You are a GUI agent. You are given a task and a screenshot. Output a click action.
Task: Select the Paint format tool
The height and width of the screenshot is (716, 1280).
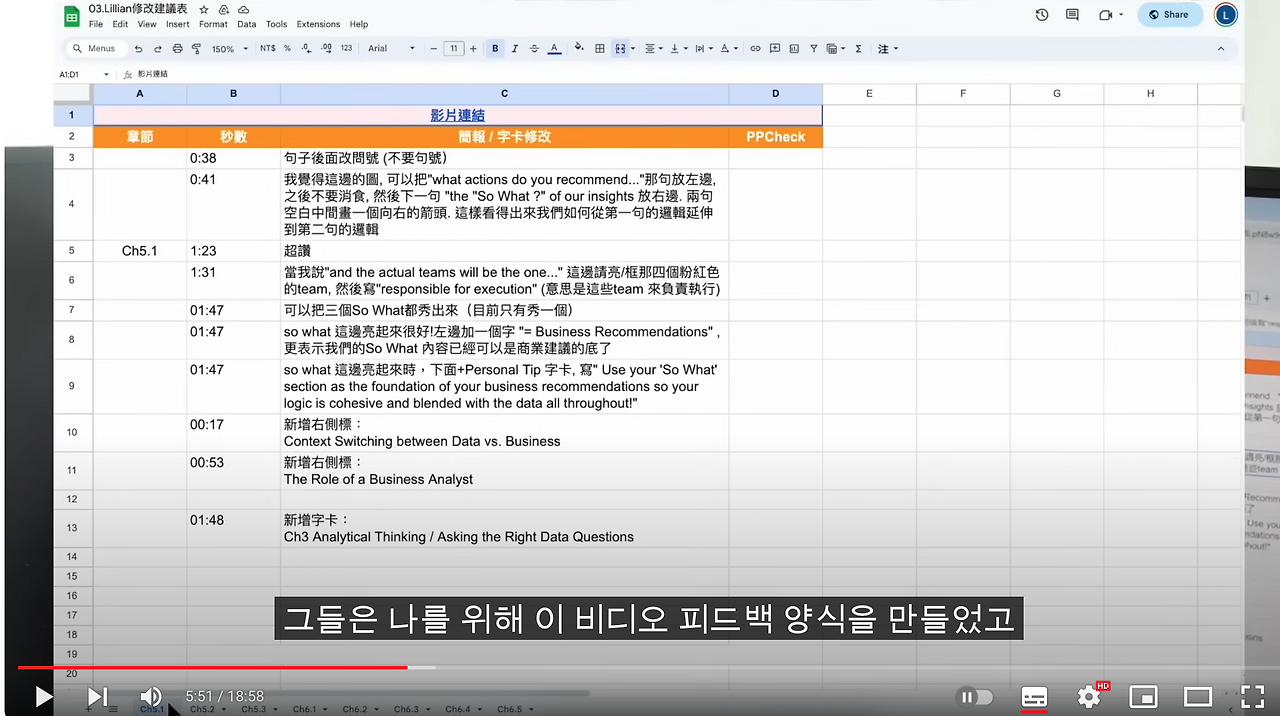pyautogui.click(x=195, y=48)
